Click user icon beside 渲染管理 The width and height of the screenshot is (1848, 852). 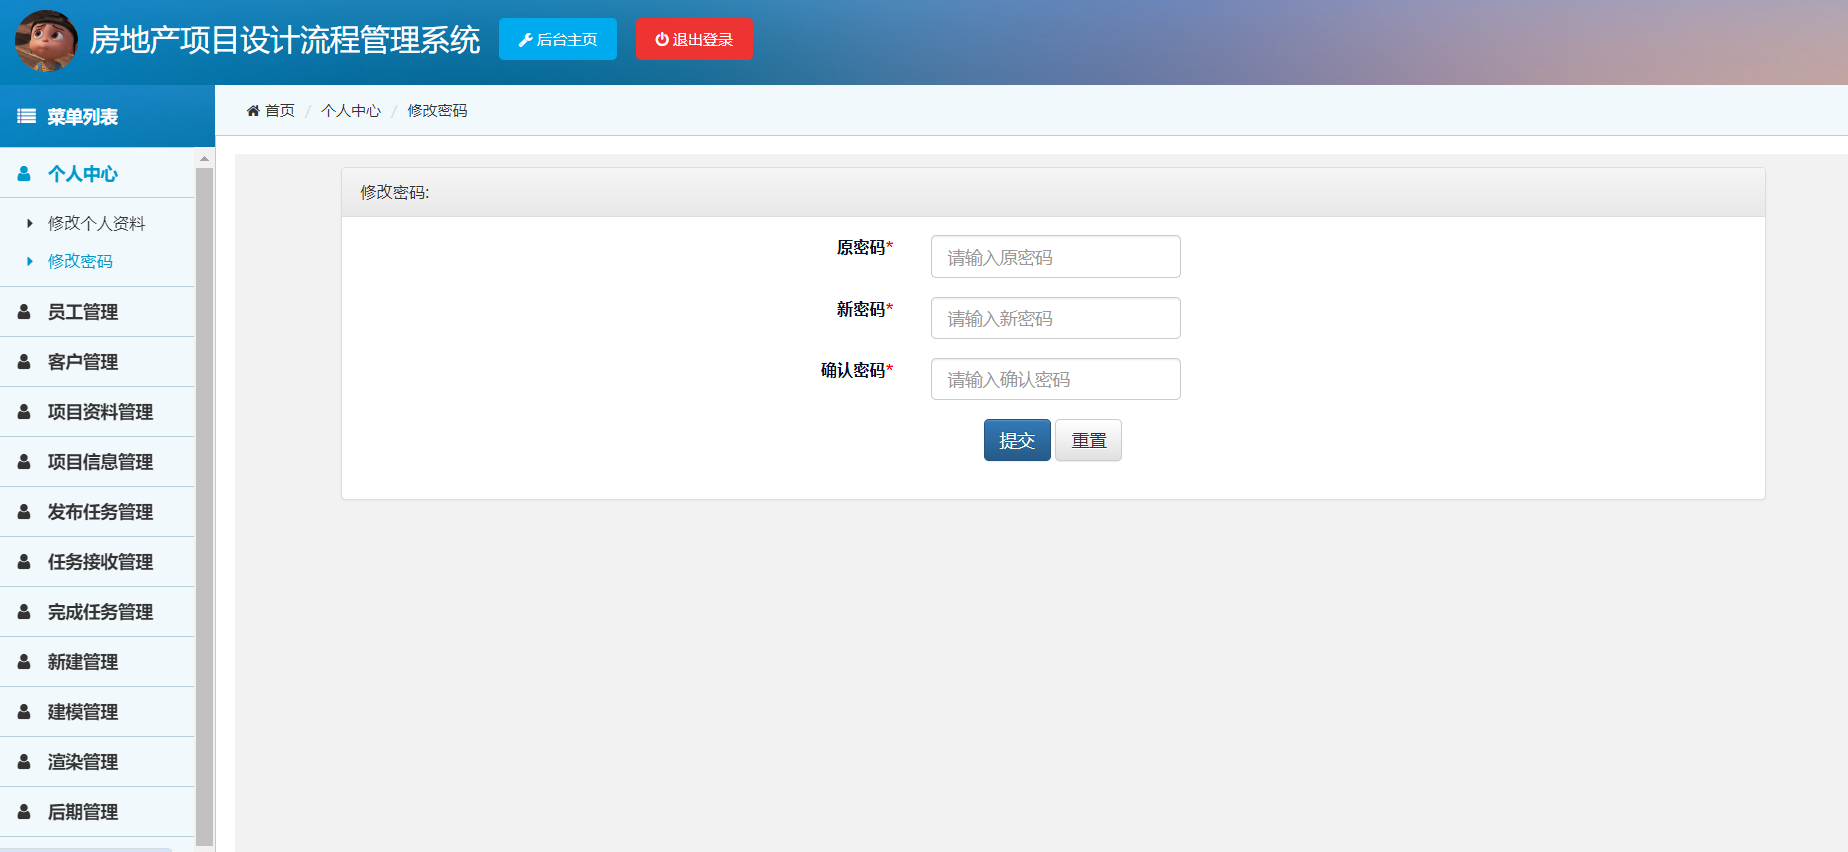(x=24, y=762)
